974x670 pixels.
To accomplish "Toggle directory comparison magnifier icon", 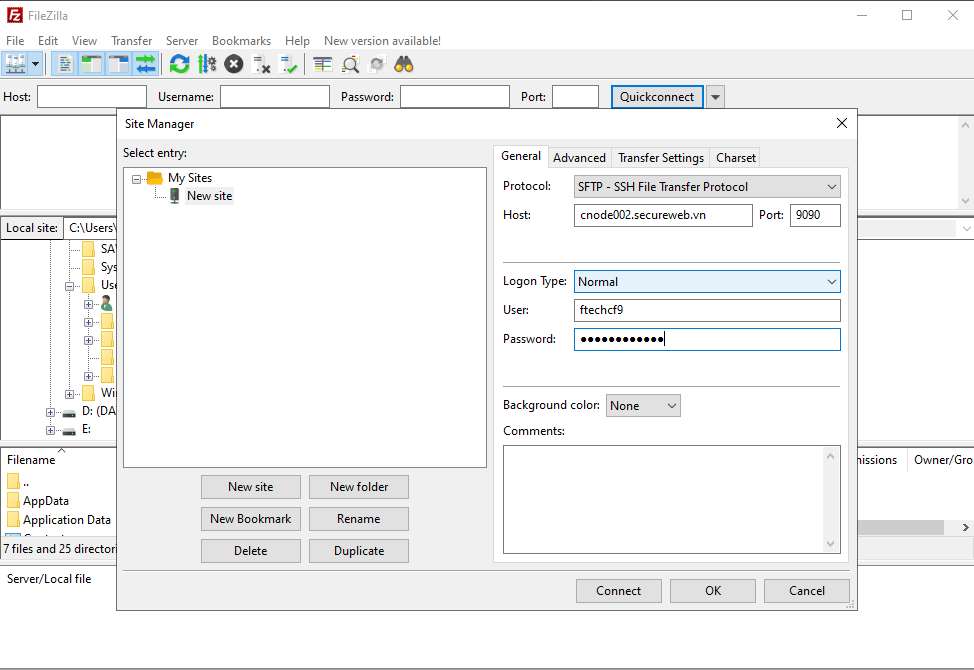I will (350, 64).
